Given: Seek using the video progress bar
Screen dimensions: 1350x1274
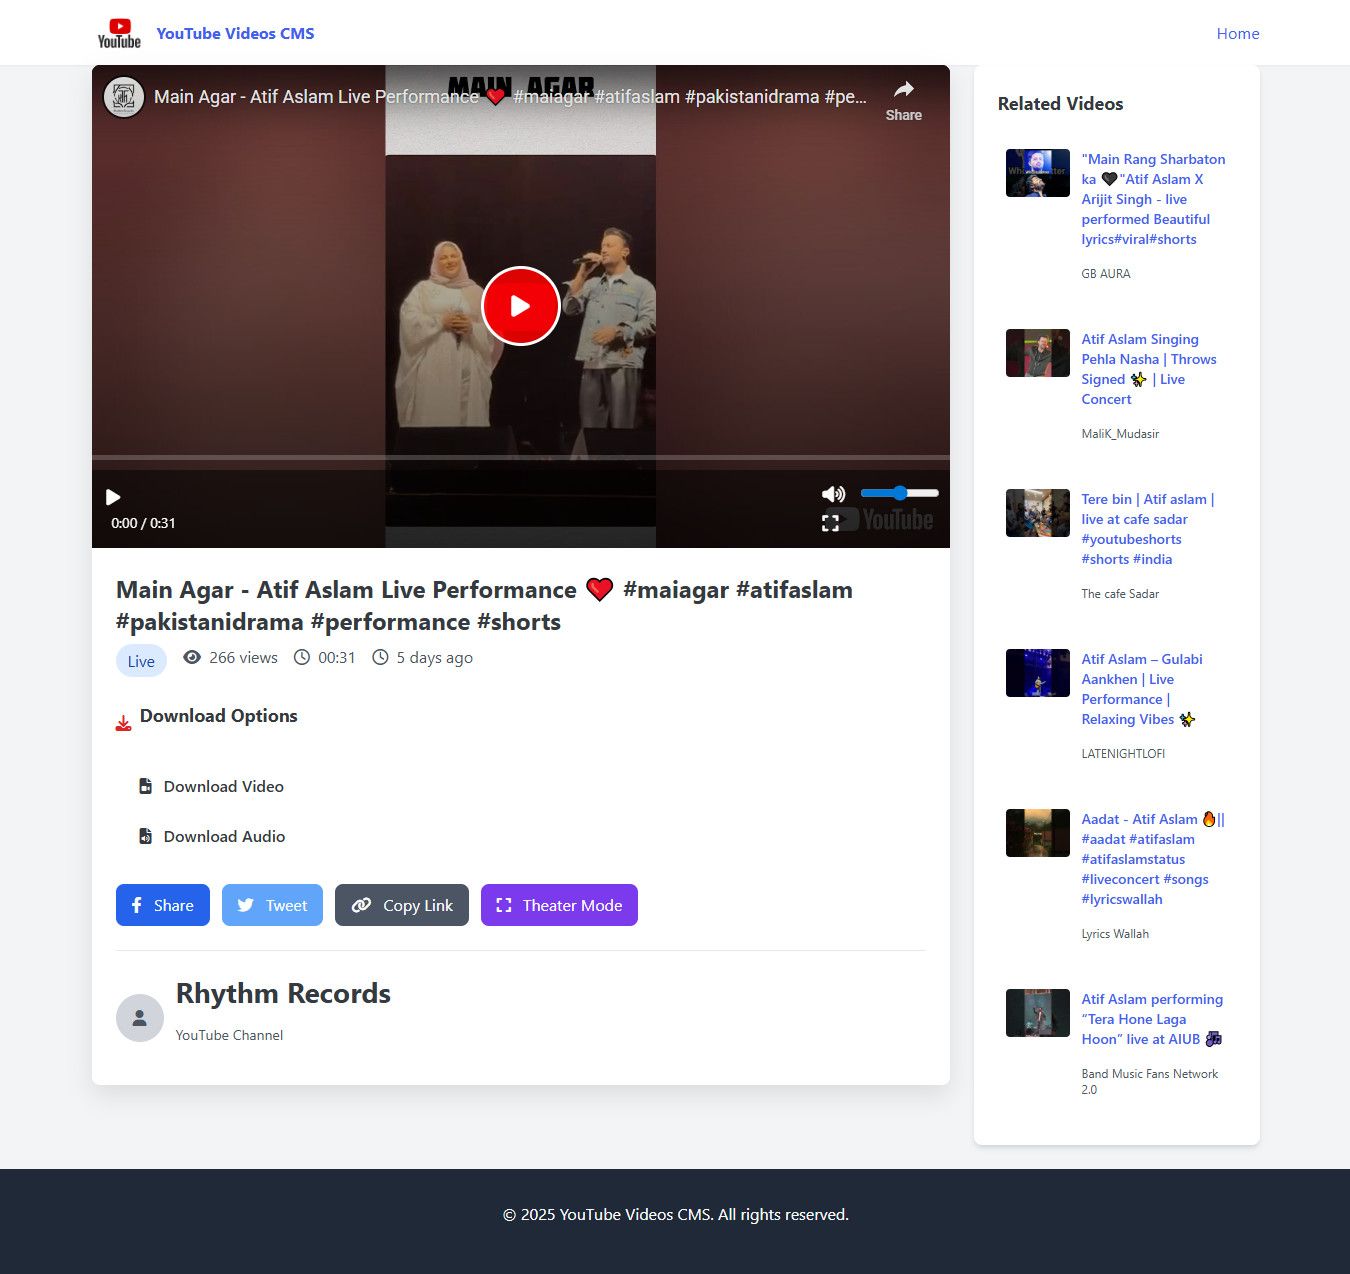Looking at the screenshot, I should coord(520,458).
